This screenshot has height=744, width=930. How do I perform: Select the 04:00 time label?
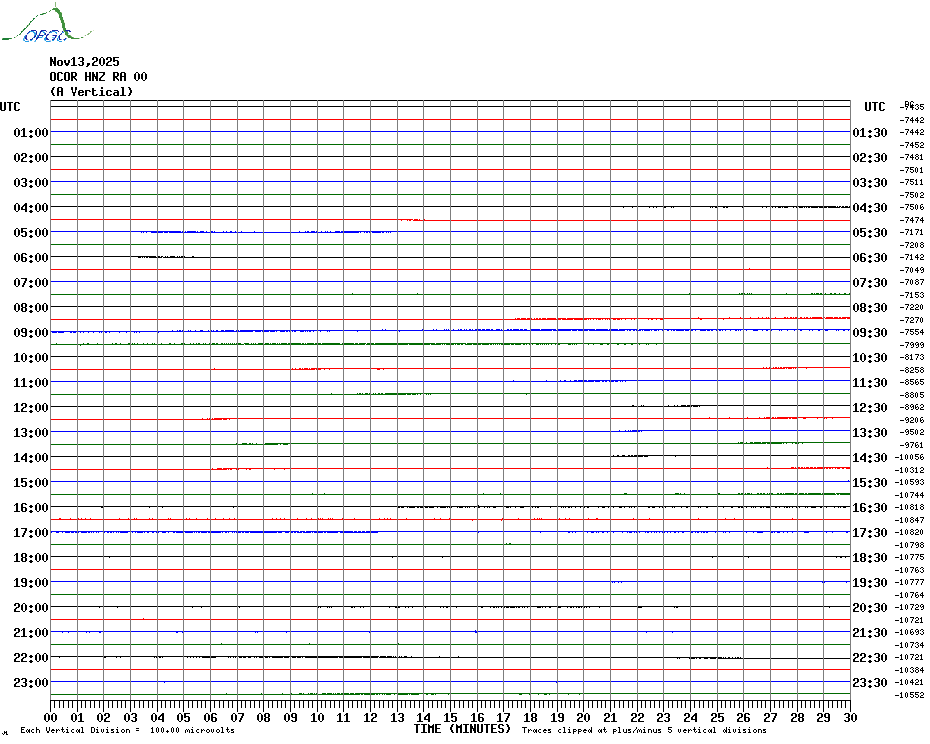pos(31,208)
